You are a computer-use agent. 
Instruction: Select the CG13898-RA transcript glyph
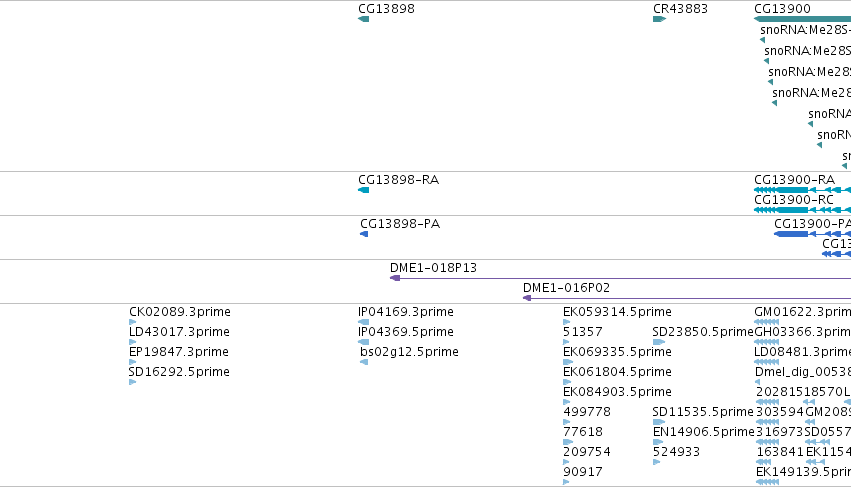pos(364,190)
